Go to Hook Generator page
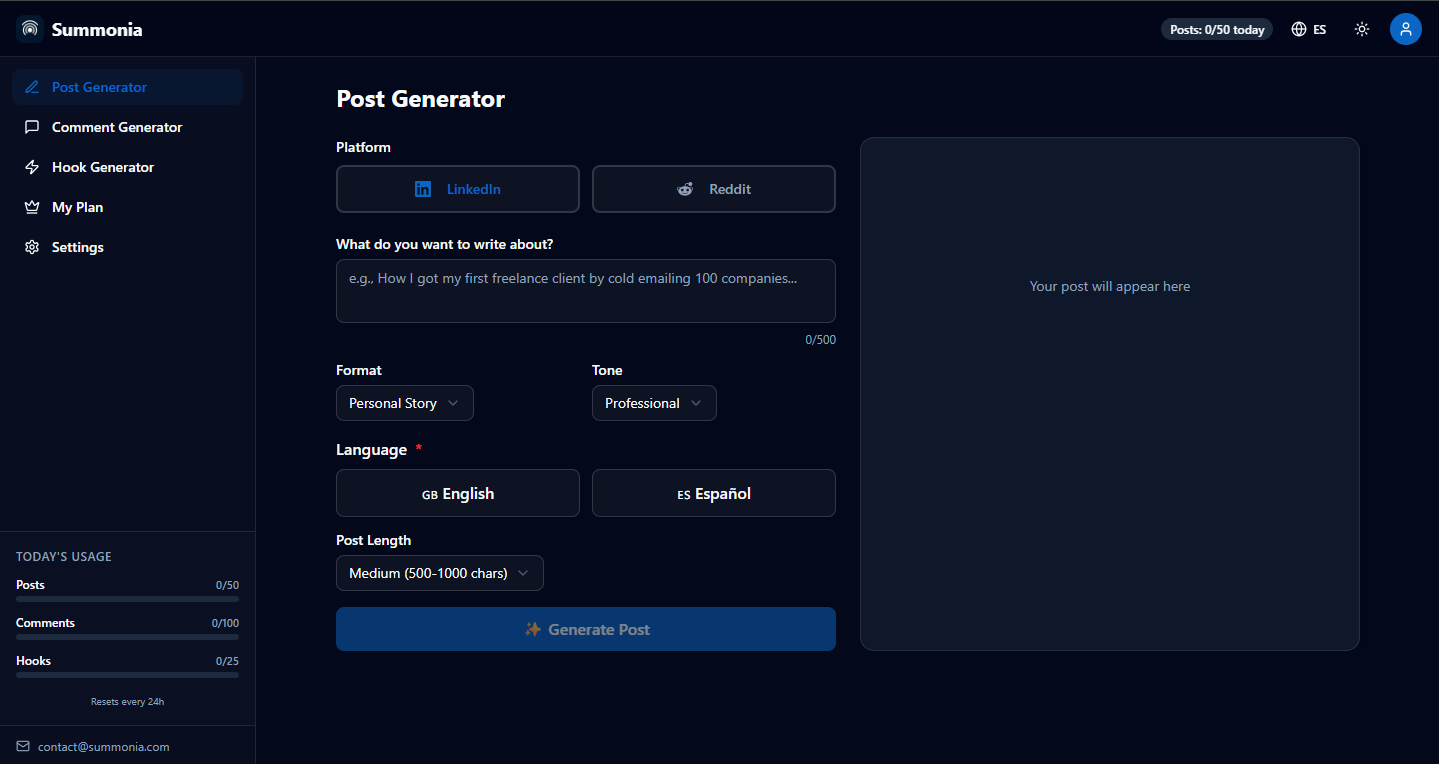 click(128, 167)
